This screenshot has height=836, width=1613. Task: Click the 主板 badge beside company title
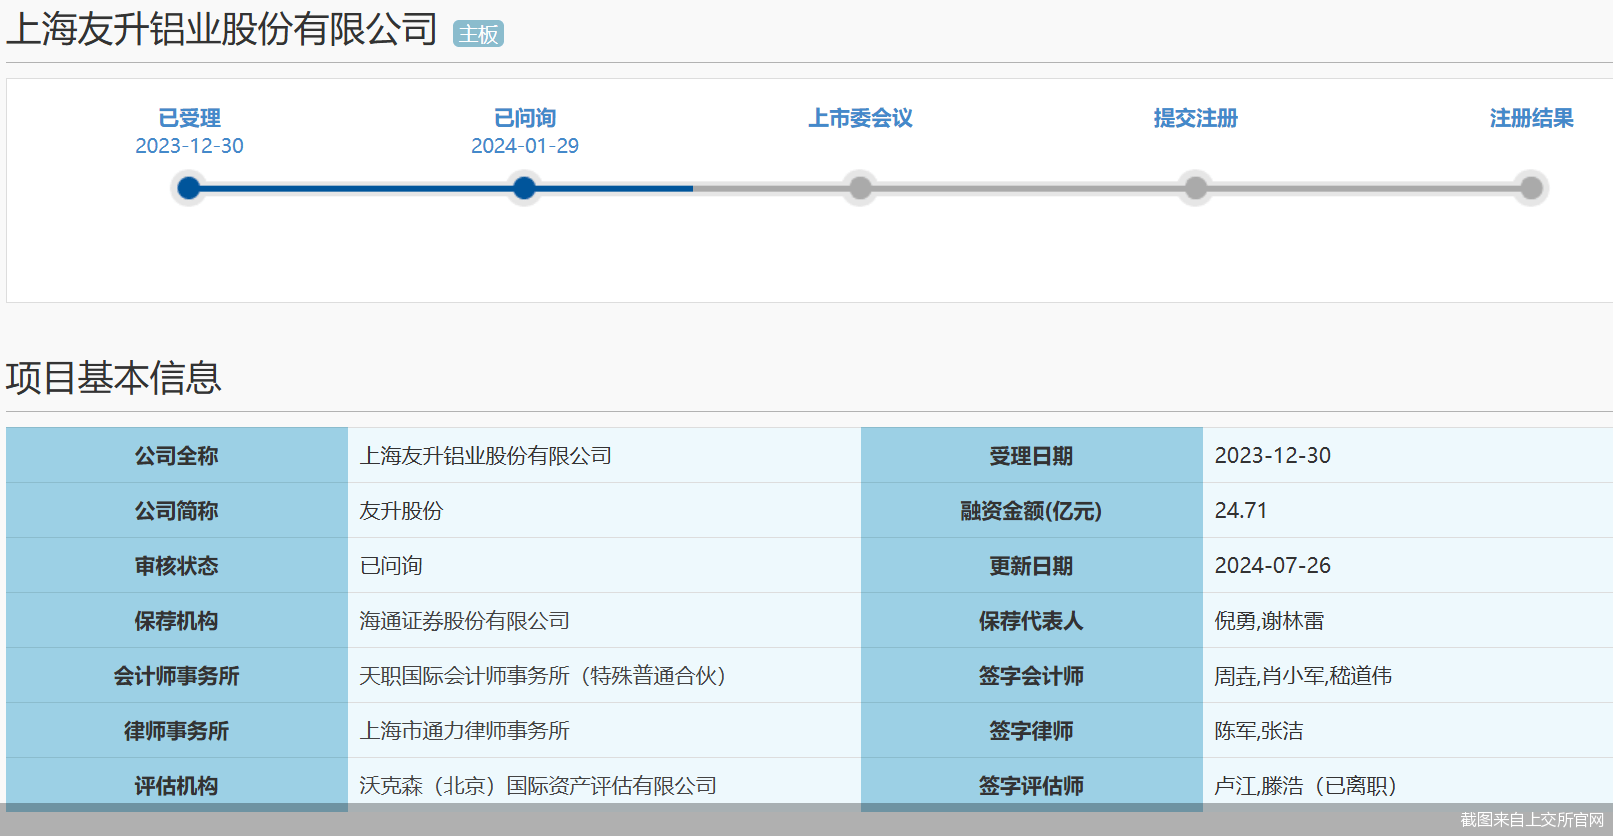coord(478,34)
